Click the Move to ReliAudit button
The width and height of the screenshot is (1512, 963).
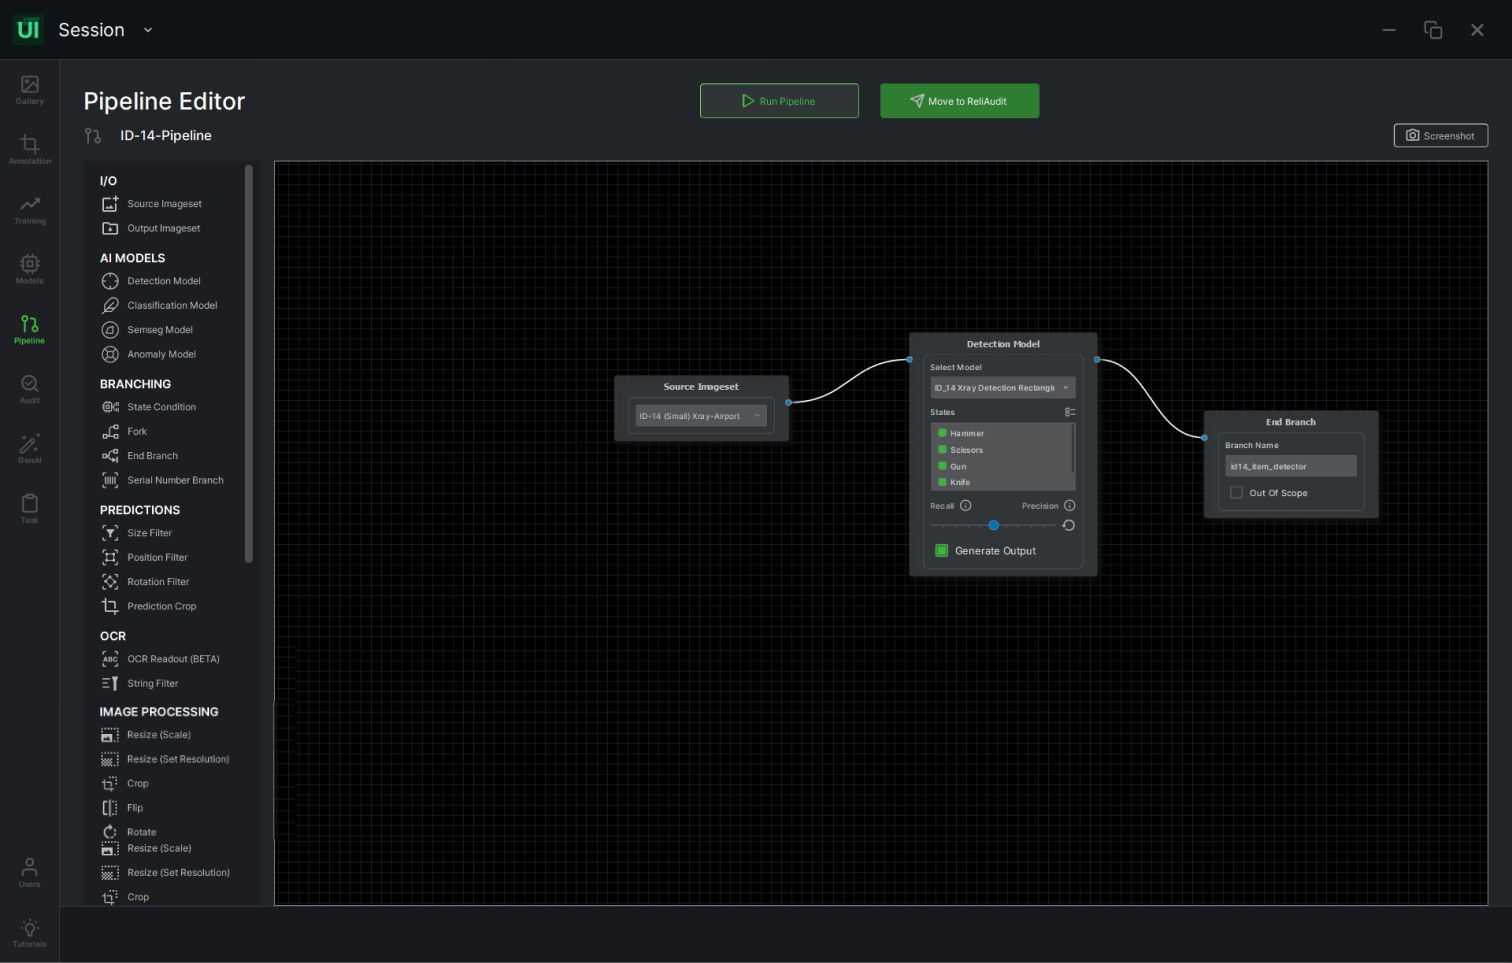pyautogui.click(x=959, y=101)
